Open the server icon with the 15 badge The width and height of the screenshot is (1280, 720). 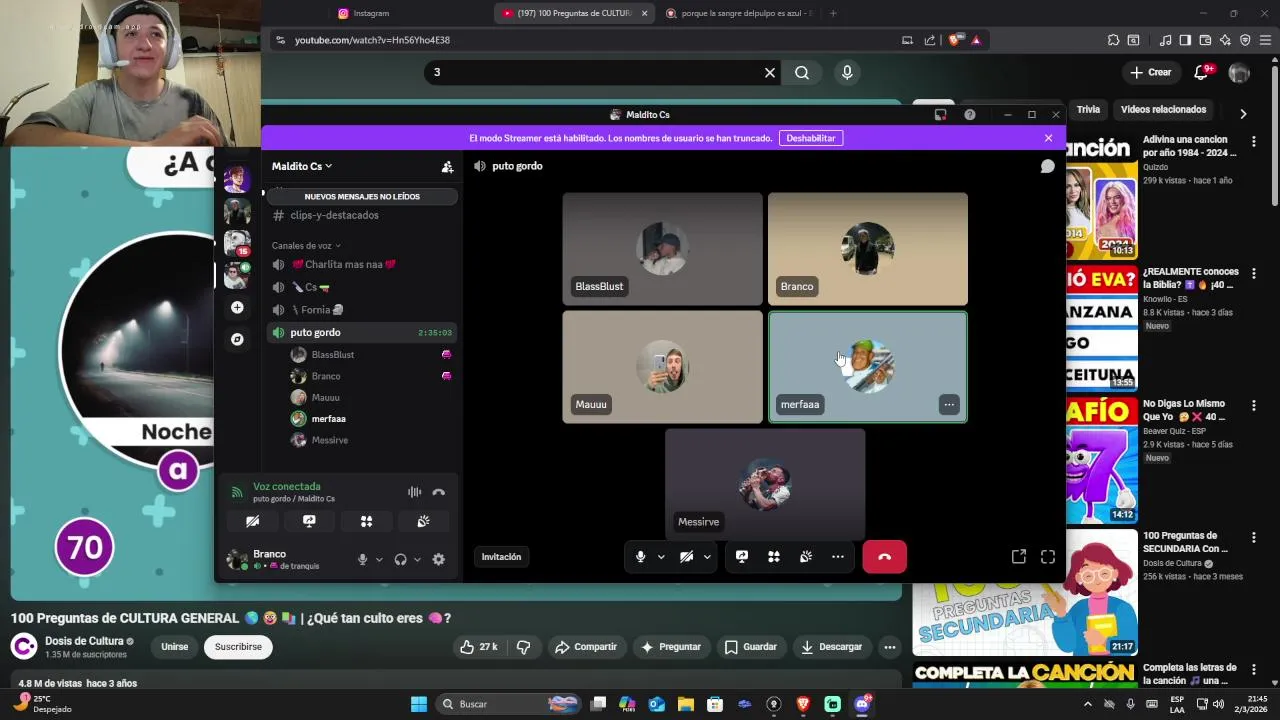coord(237,243)
